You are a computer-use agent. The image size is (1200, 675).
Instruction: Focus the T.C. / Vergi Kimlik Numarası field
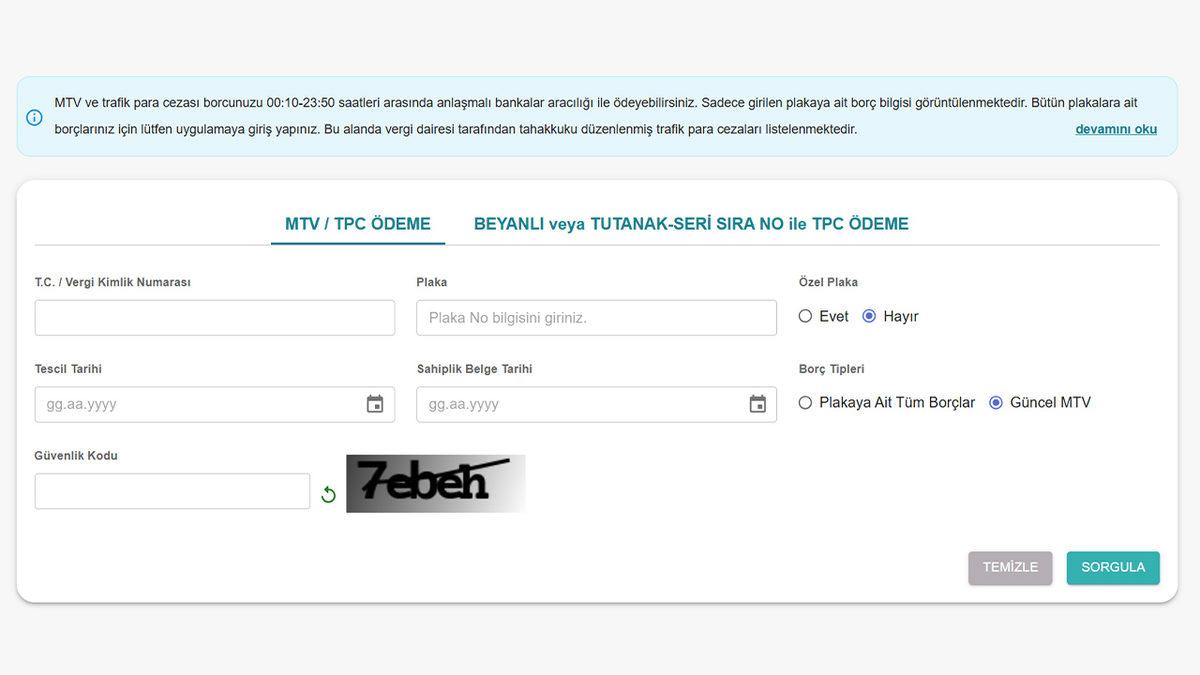tap(215, 318)
